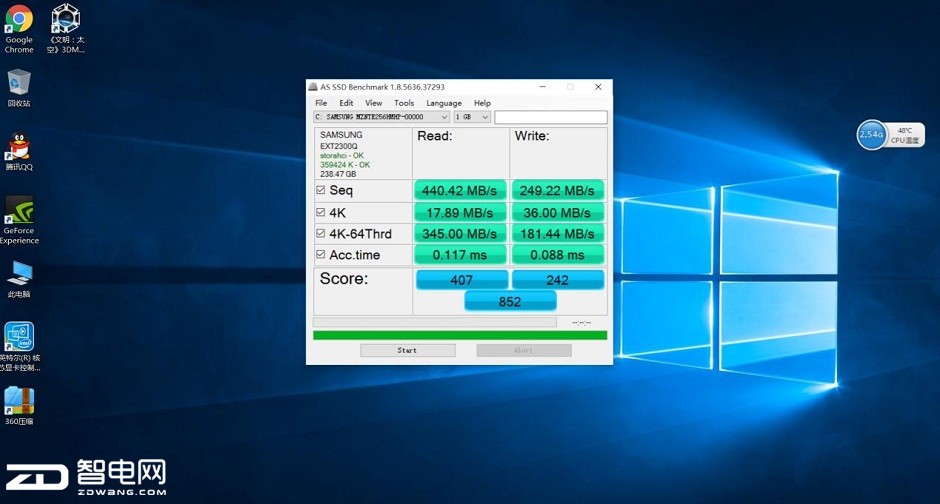Open GeForce Experience shortcut
This screenshot has width=940, height=504.
19,220
